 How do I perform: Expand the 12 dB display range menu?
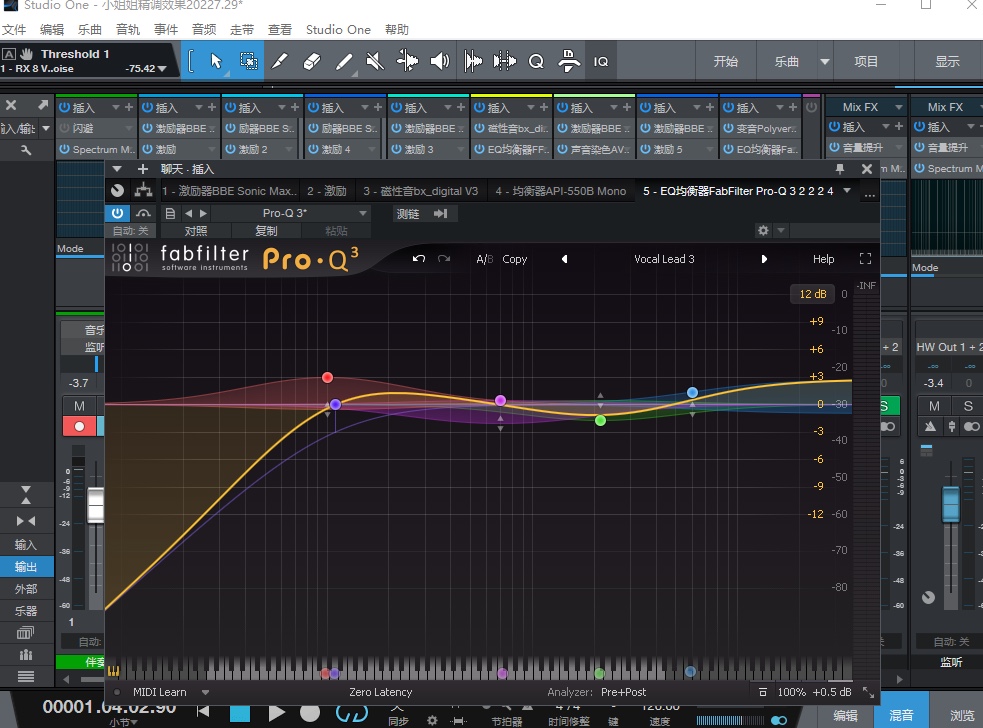click(812, 294)
